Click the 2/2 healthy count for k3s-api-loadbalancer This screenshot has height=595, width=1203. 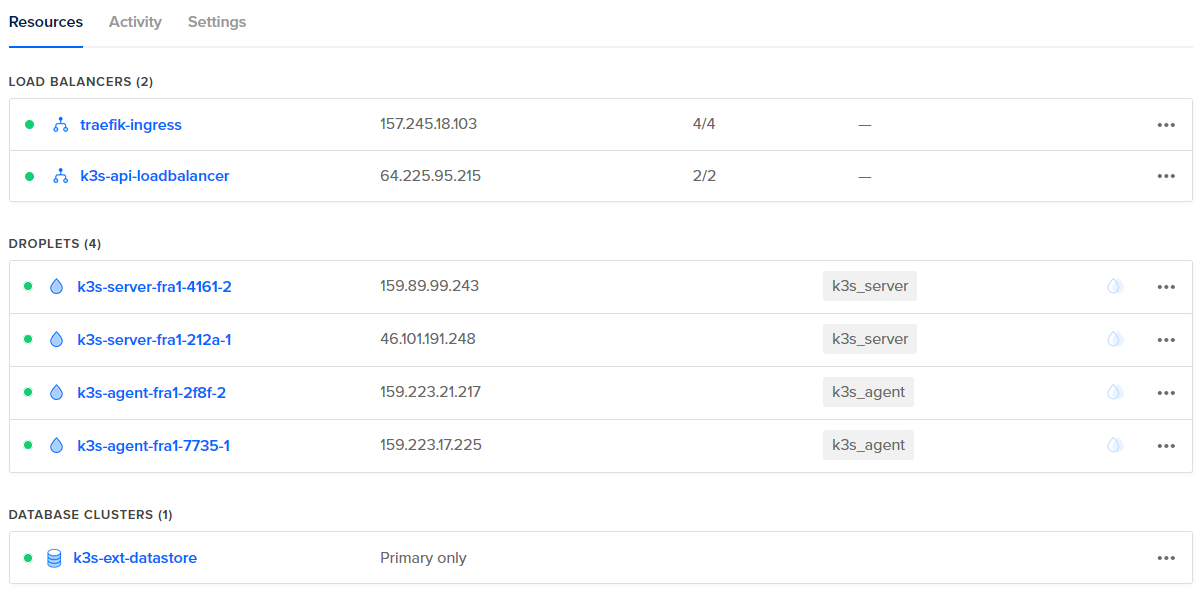pos(704,176)
